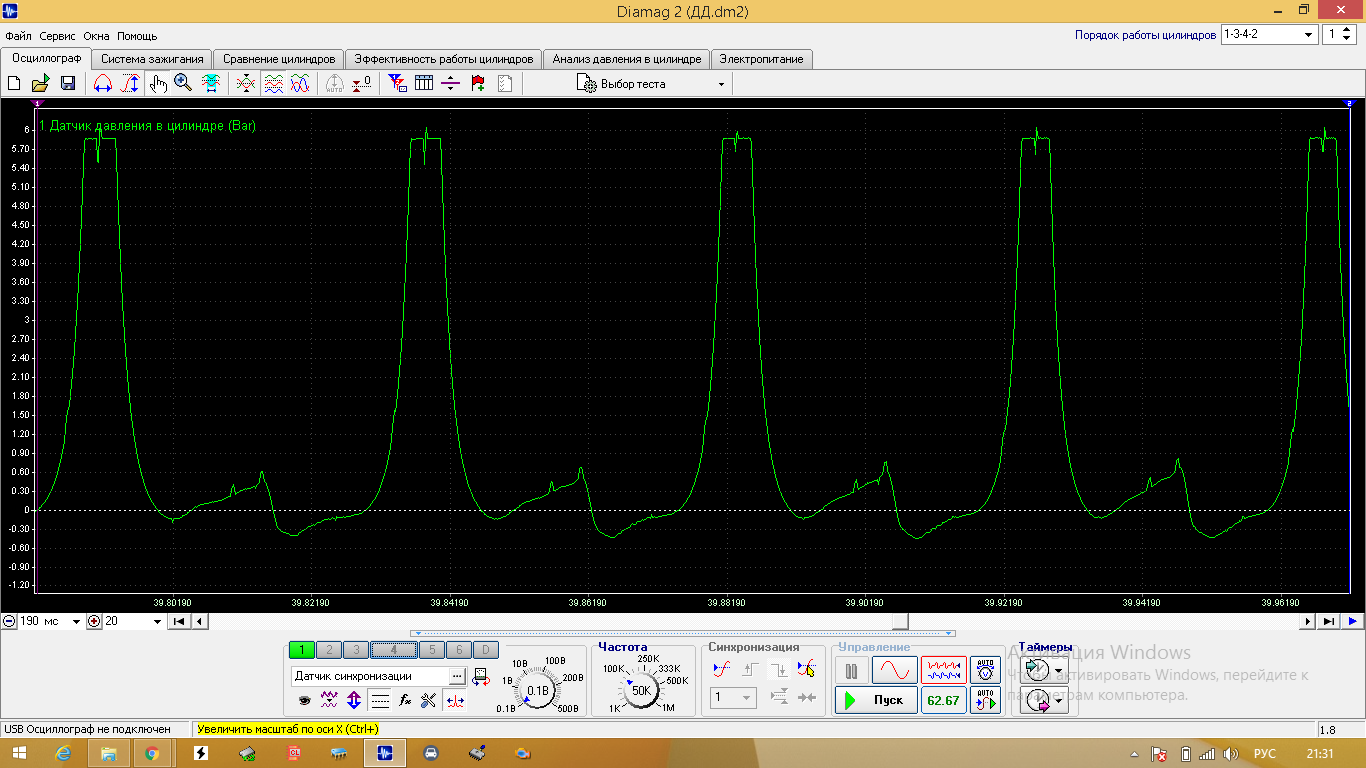Viewport: 1366px width, 768px height.
Task: Open channel settings wrench icon
Action: [x=429, y=701]
